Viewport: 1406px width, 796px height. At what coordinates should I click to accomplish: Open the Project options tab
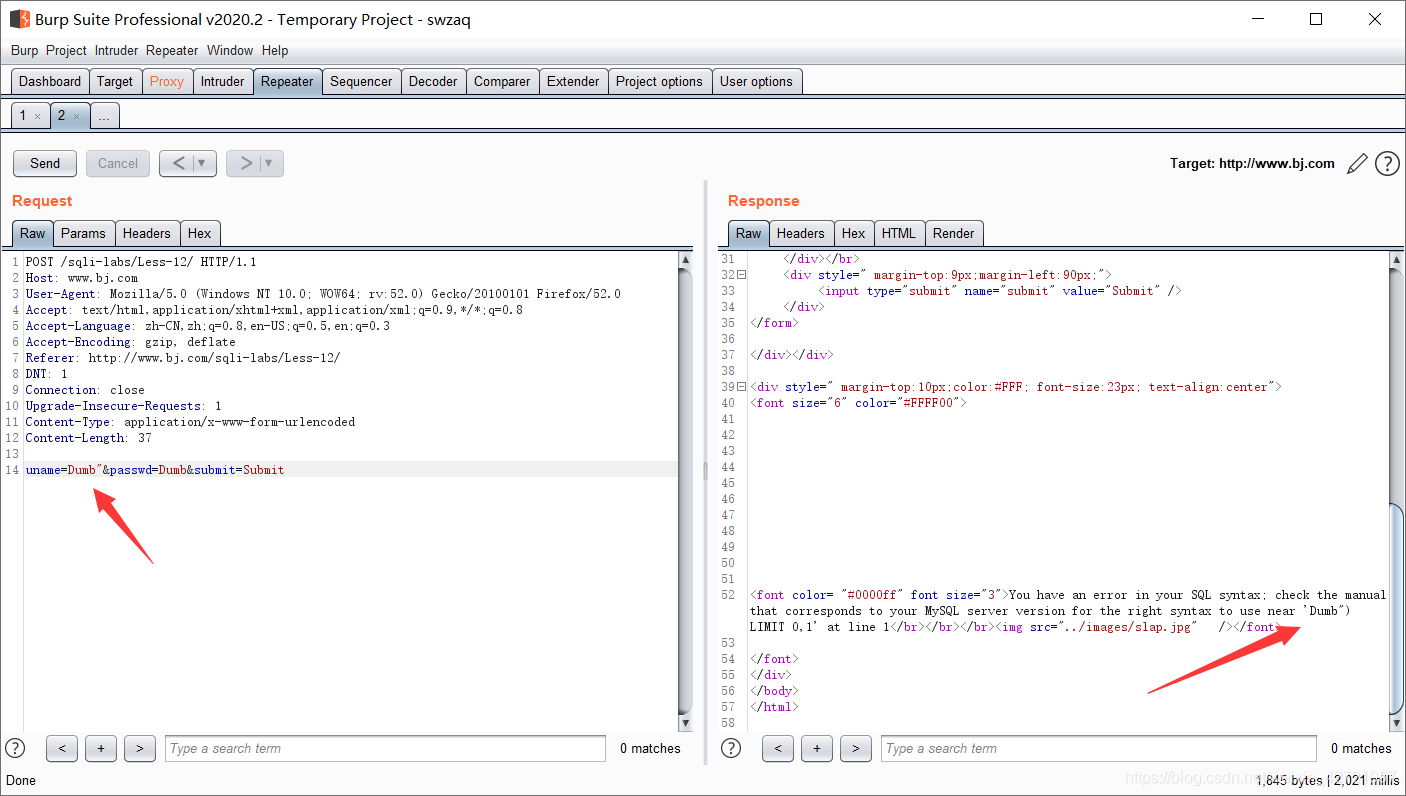659,82
